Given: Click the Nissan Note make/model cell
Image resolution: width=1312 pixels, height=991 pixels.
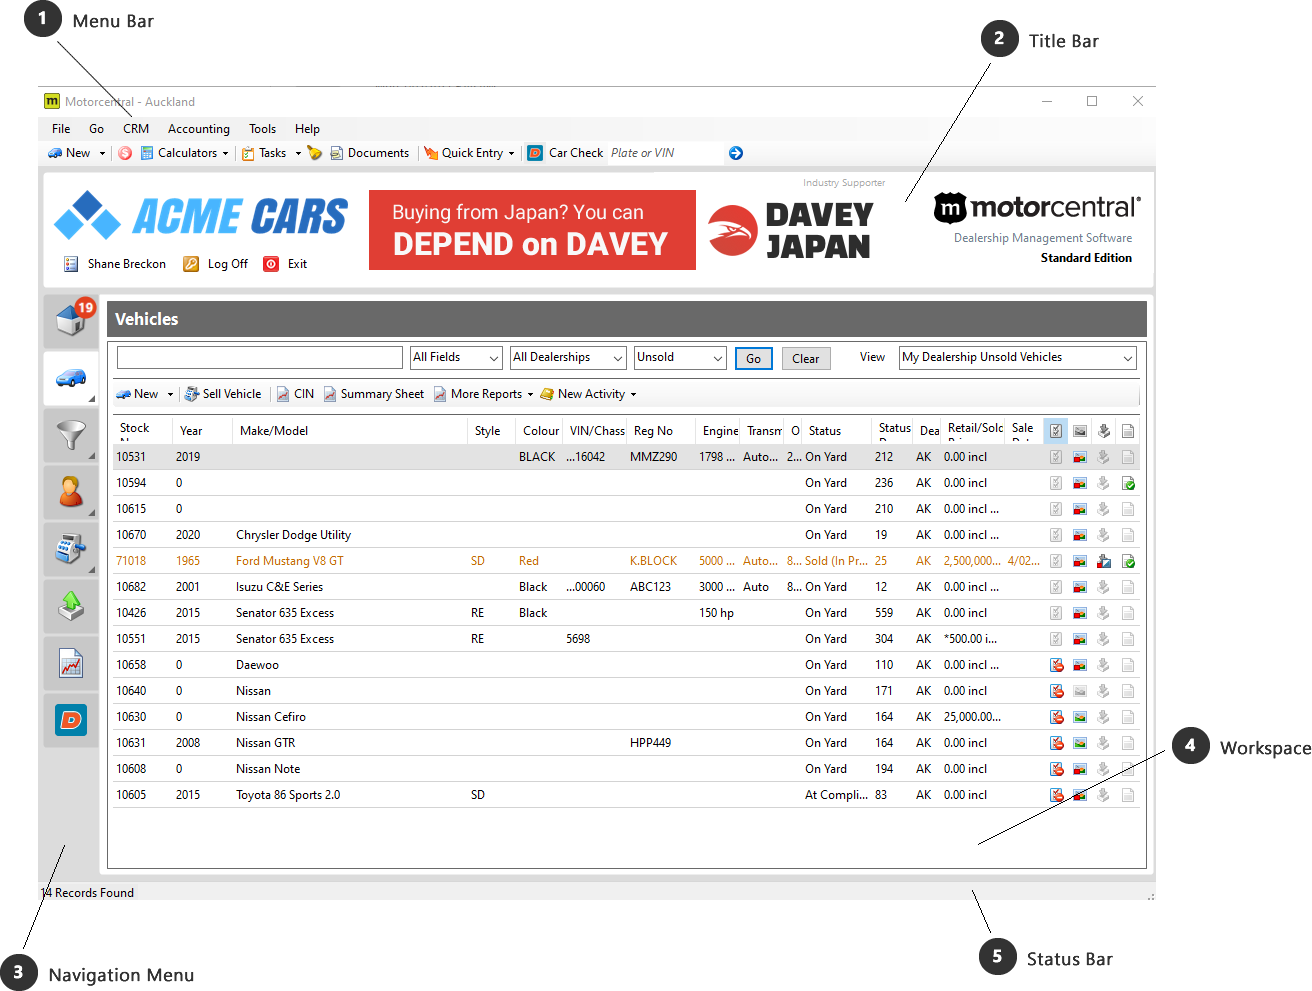Looking at the screenshot, I should (x=268, y=769).
